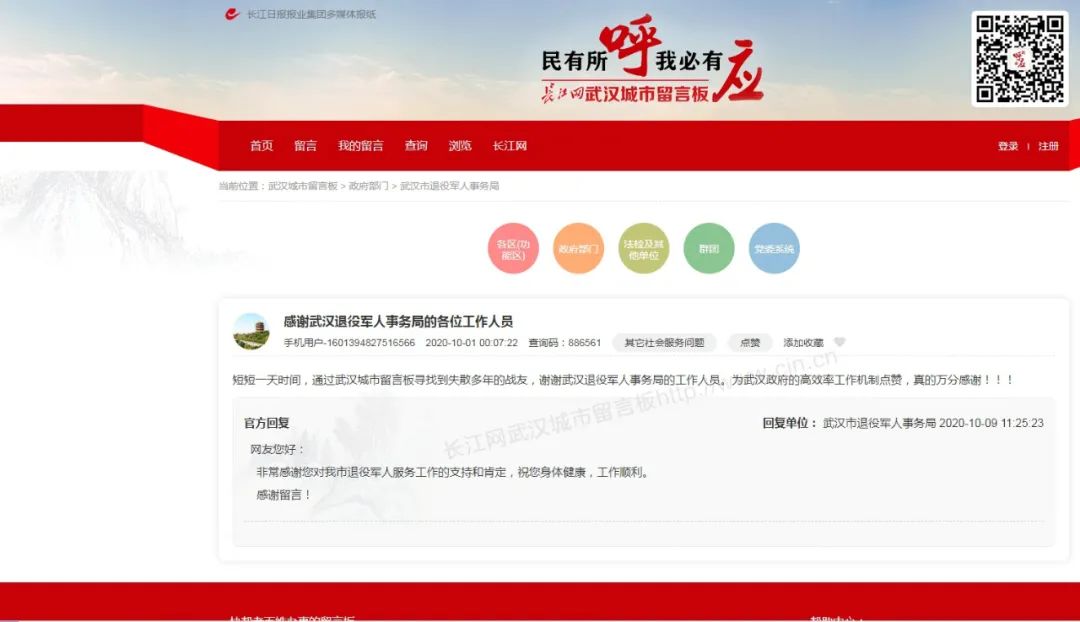
Task: Open the 法检及其他单位 olive circle icon
Action: coord(643,249)
